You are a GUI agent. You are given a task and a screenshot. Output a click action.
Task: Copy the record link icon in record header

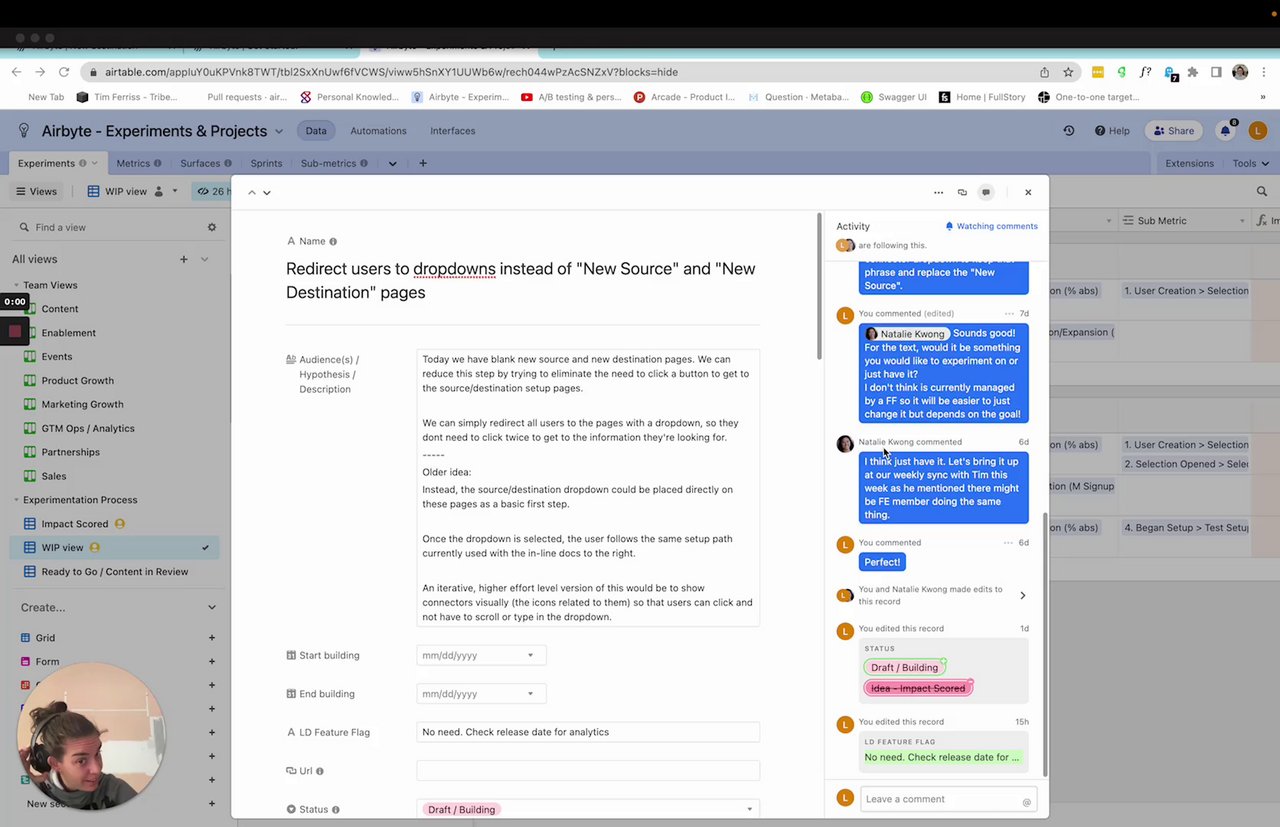click(962, 192)
